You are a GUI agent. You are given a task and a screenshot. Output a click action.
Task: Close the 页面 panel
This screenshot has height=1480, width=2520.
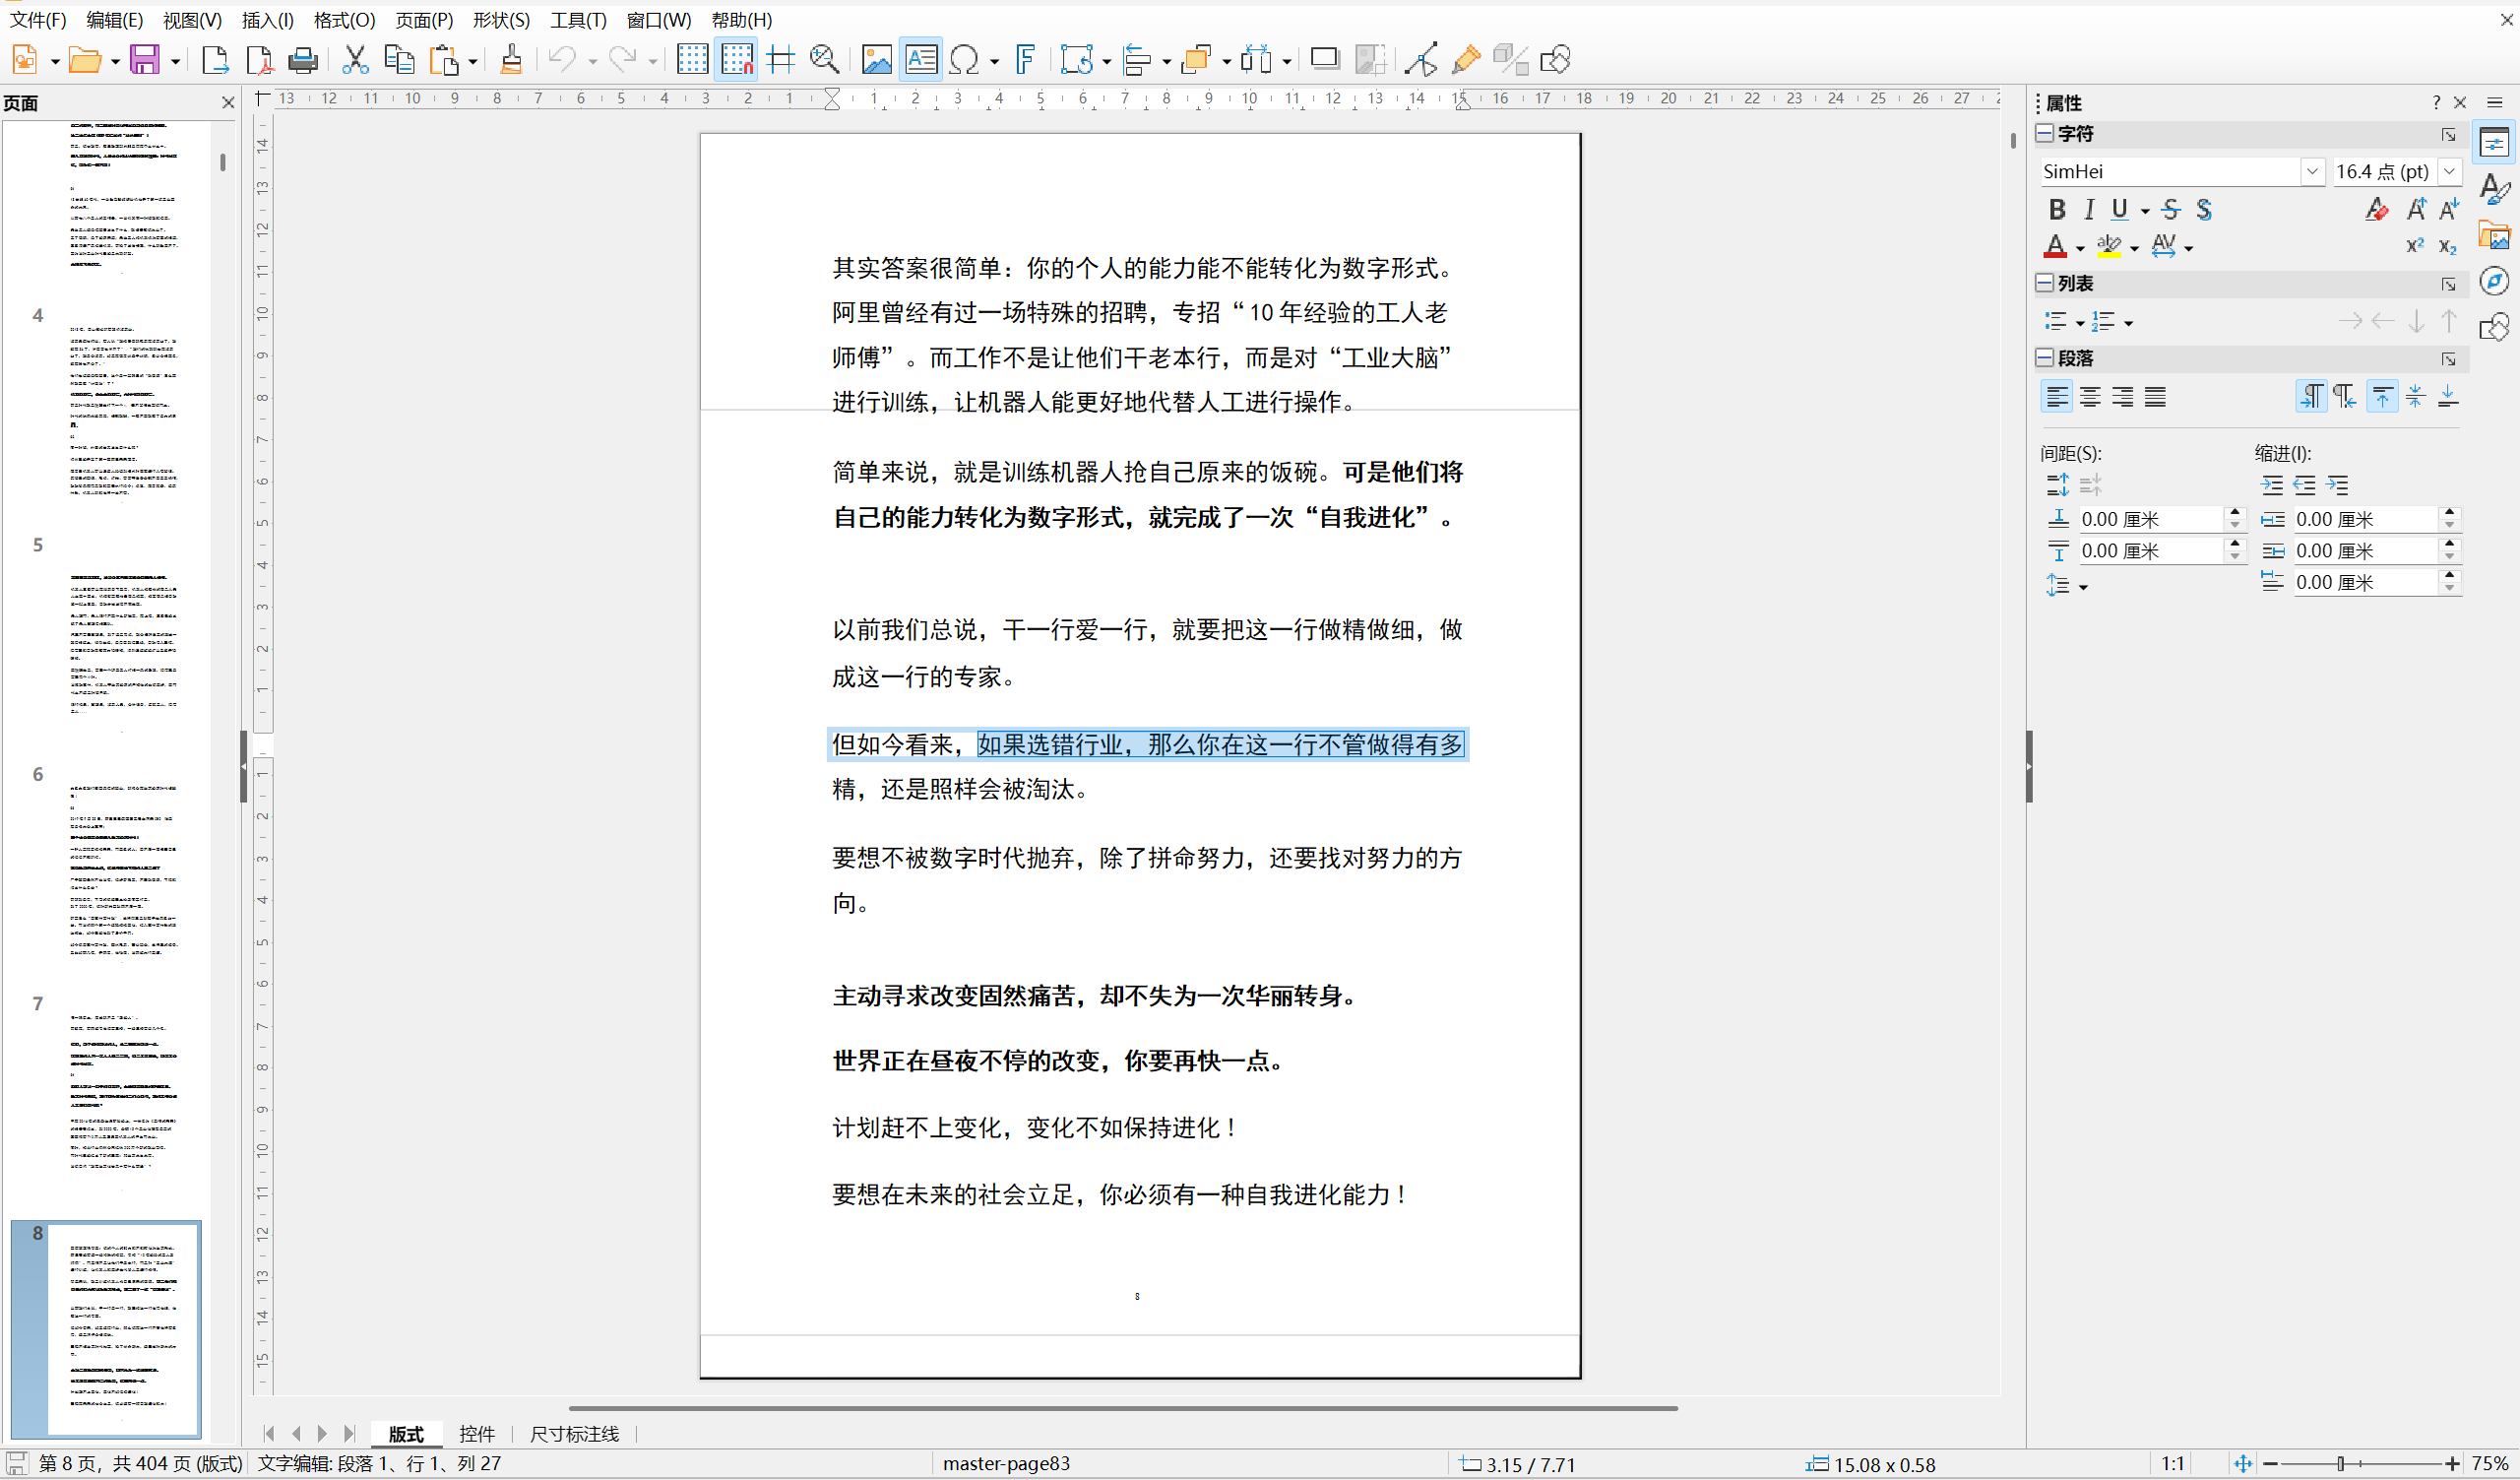(x=227, y=102)
